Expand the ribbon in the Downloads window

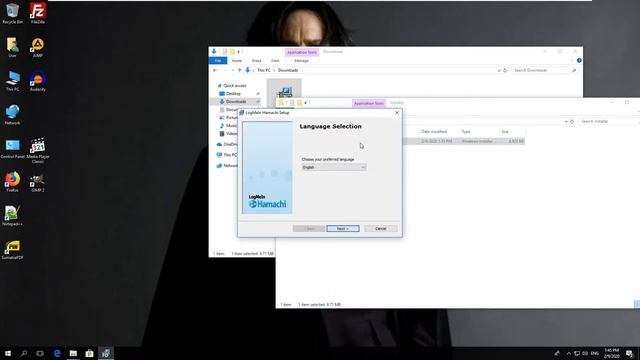click(x=572, y=60)
